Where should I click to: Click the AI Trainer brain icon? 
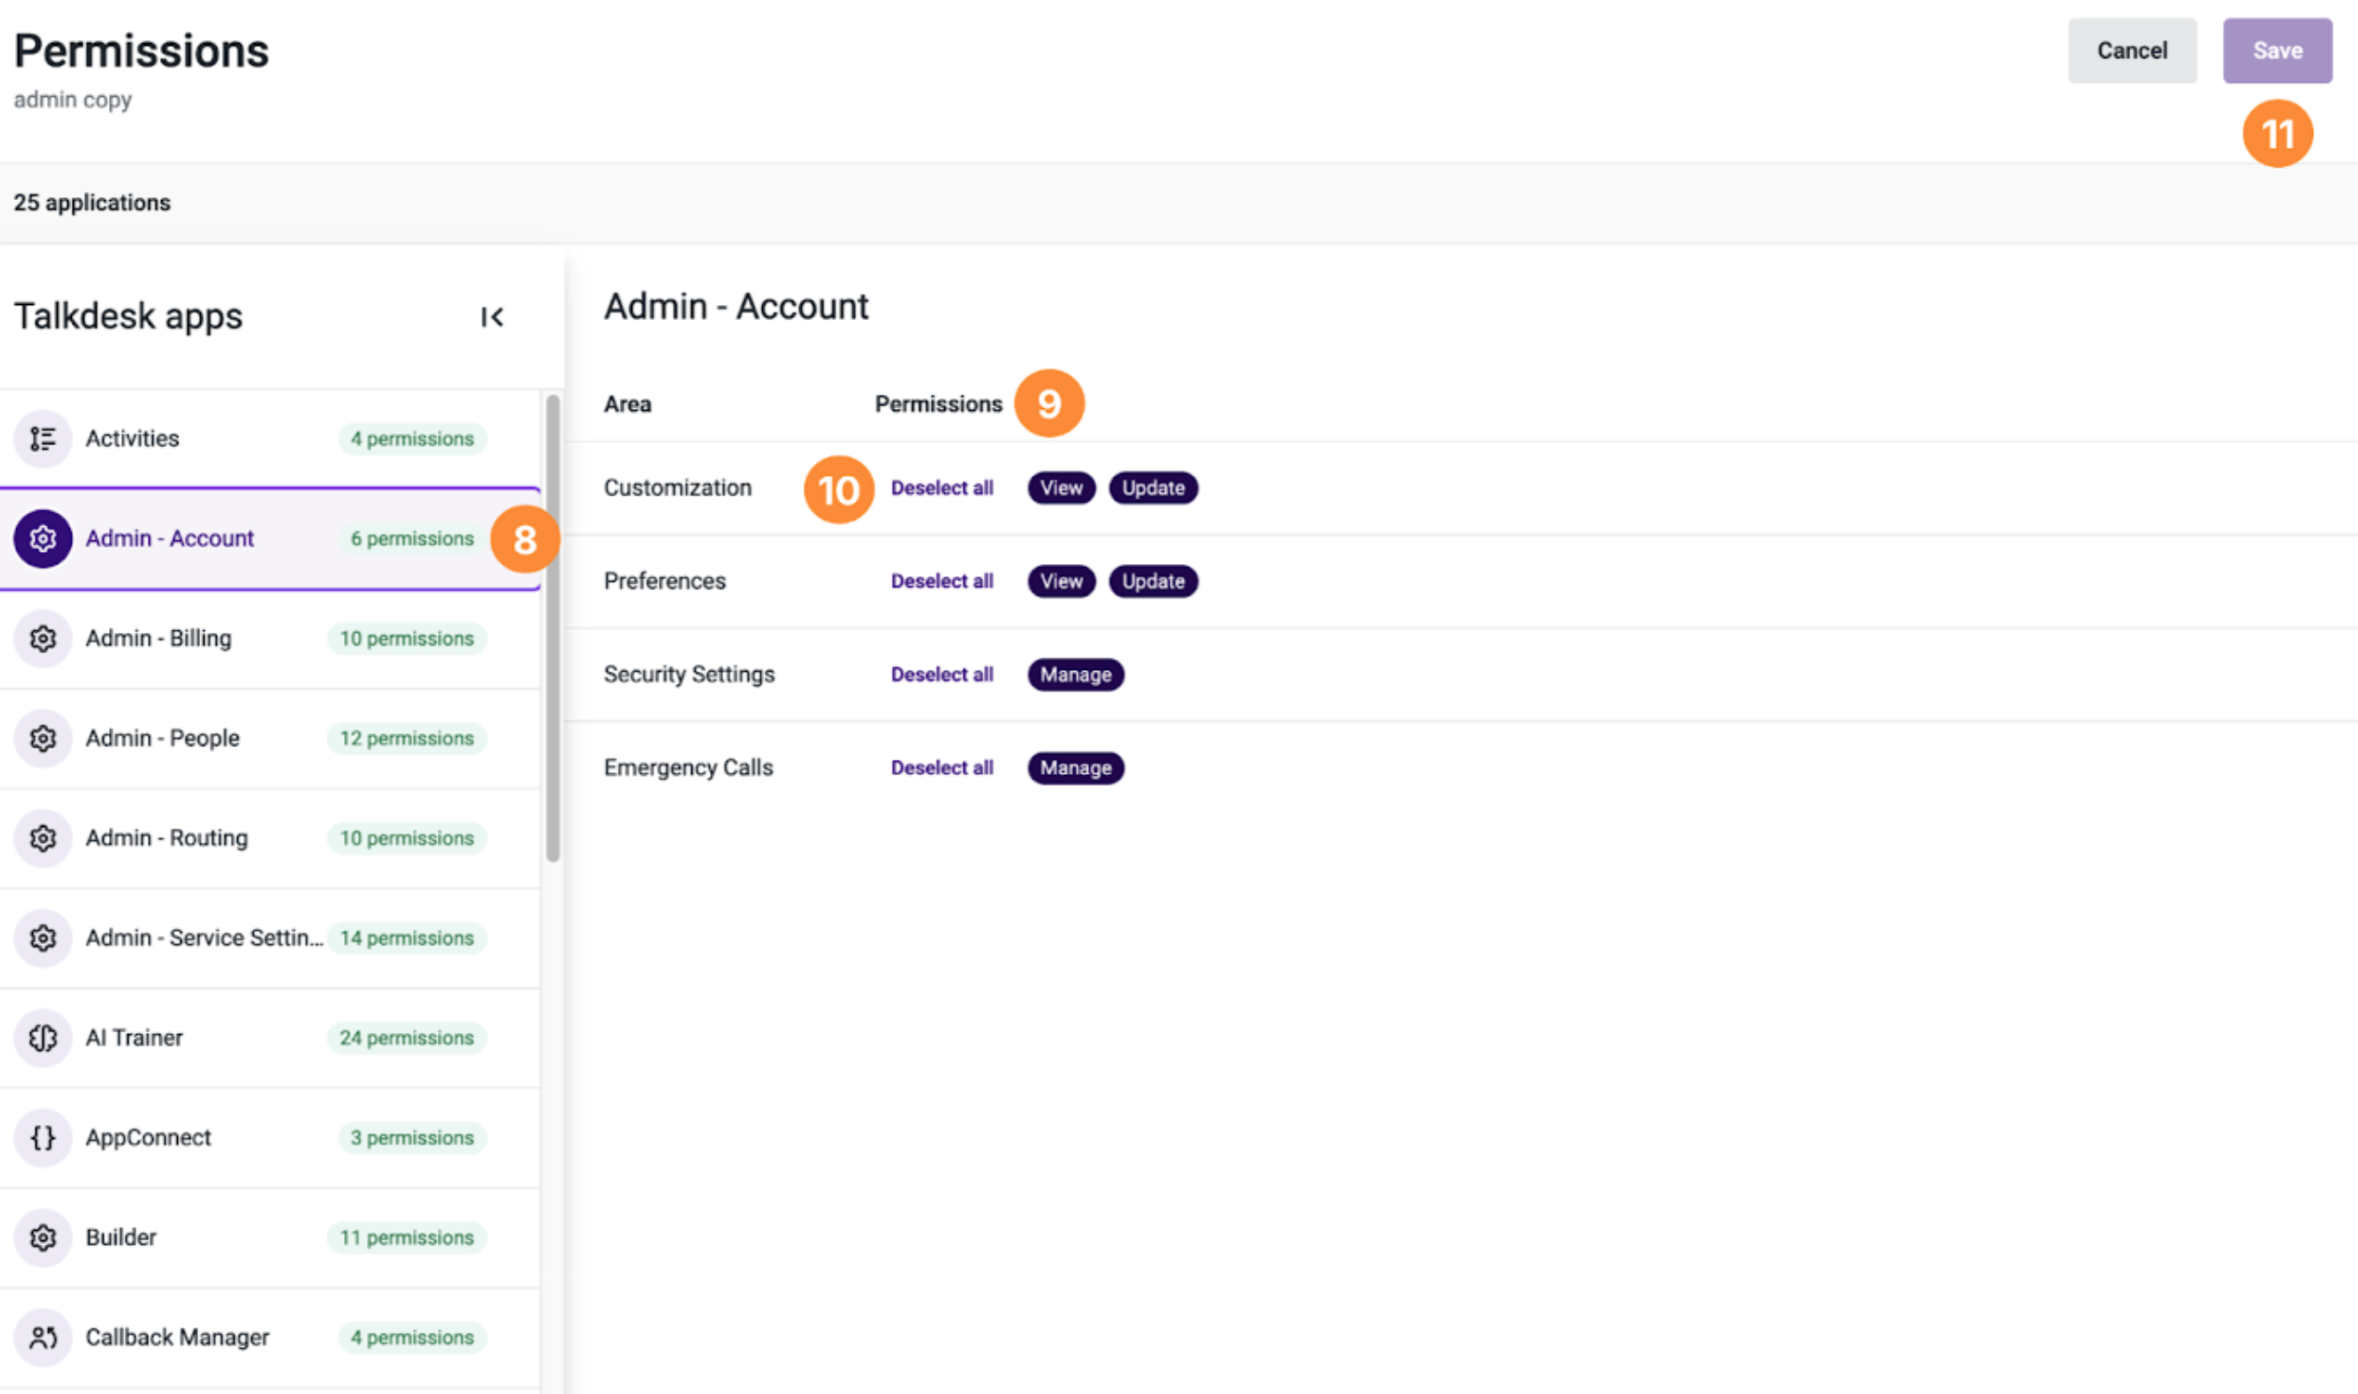click(x=42, y=1038)
